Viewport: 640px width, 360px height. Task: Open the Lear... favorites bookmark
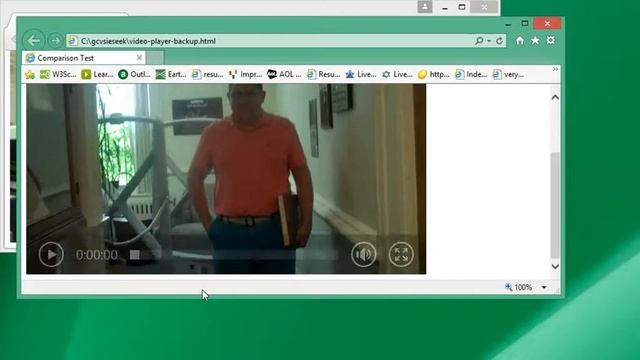[97, 74]
